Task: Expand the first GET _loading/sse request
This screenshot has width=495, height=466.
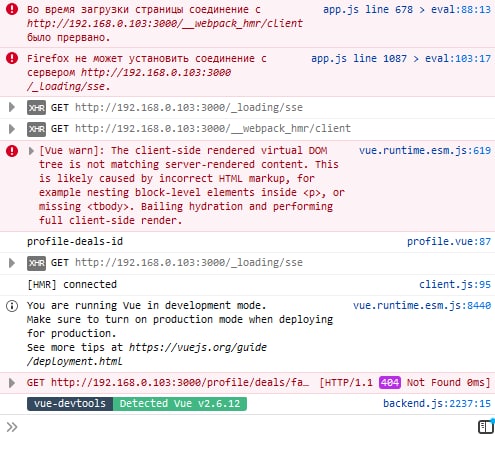Action: 12,107
